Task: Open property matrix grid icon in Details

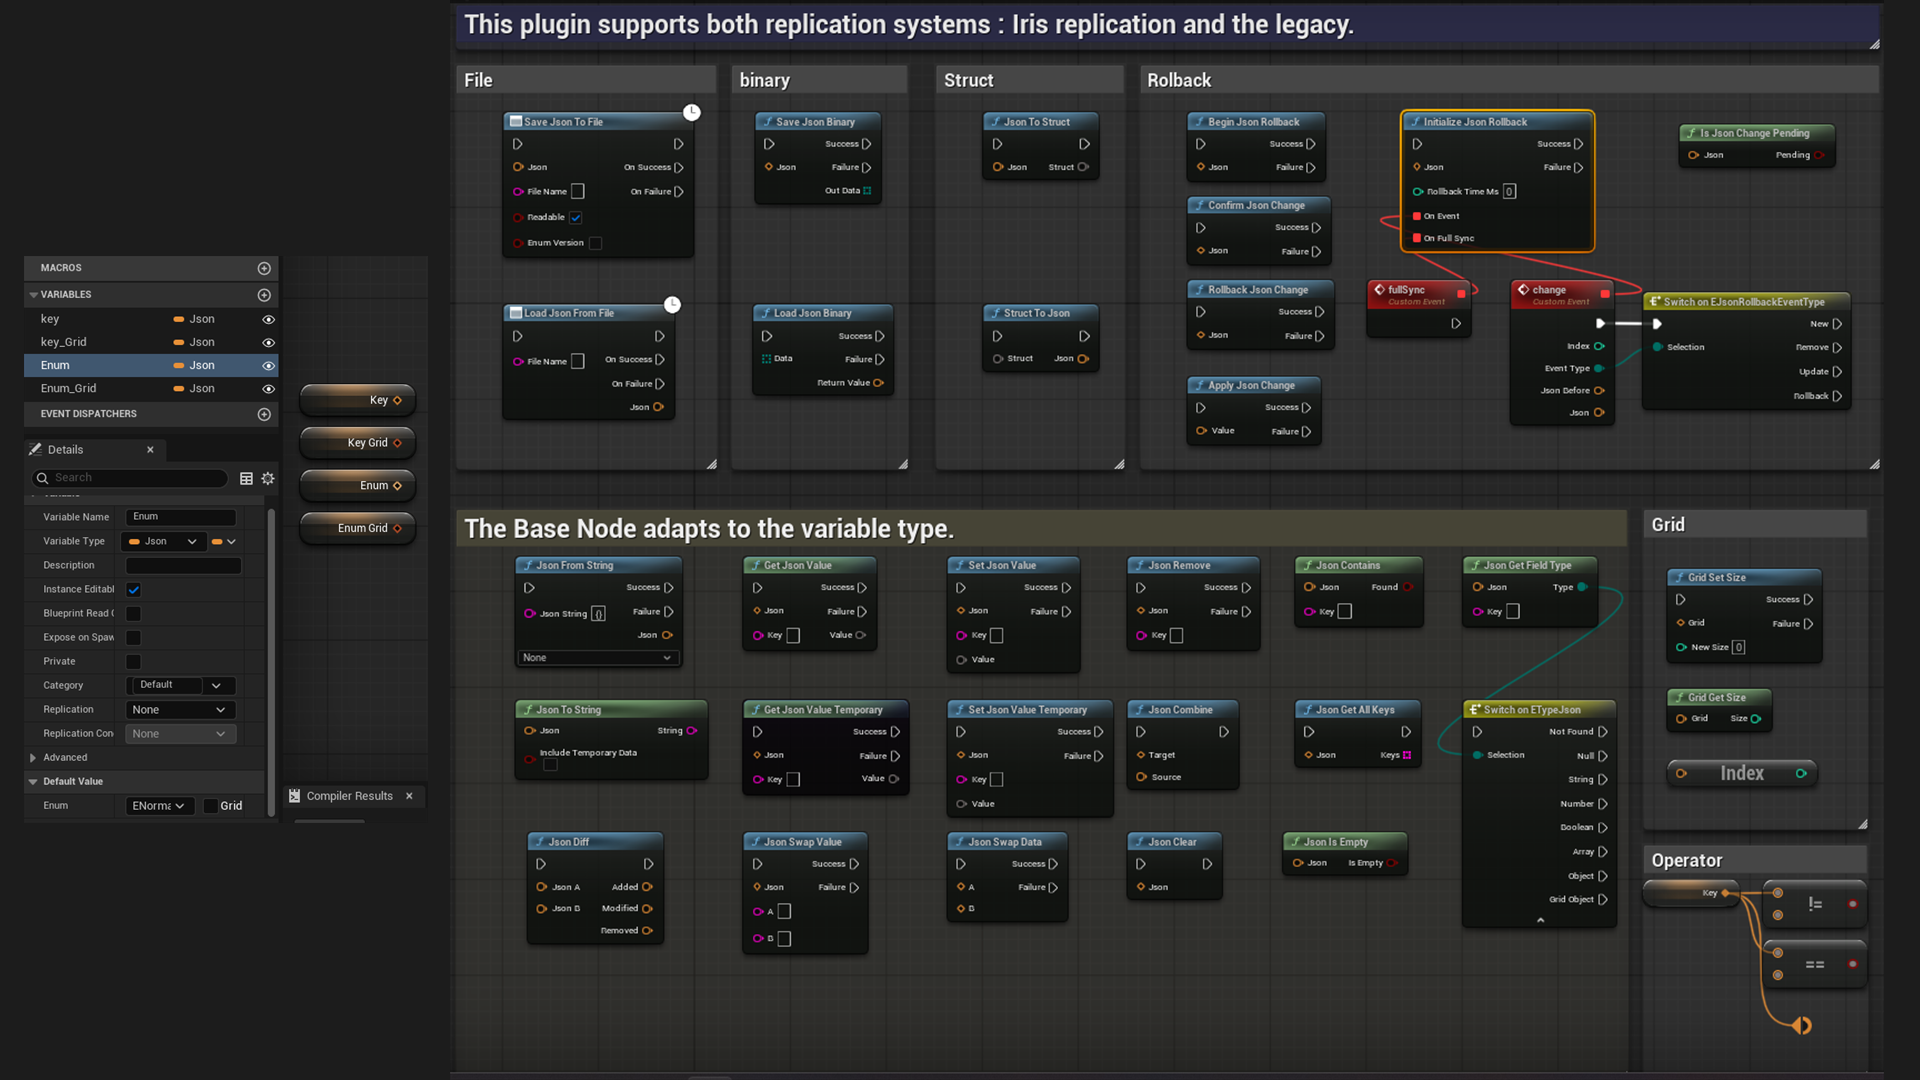Action: pyautogui.click(x=246, y=478)
